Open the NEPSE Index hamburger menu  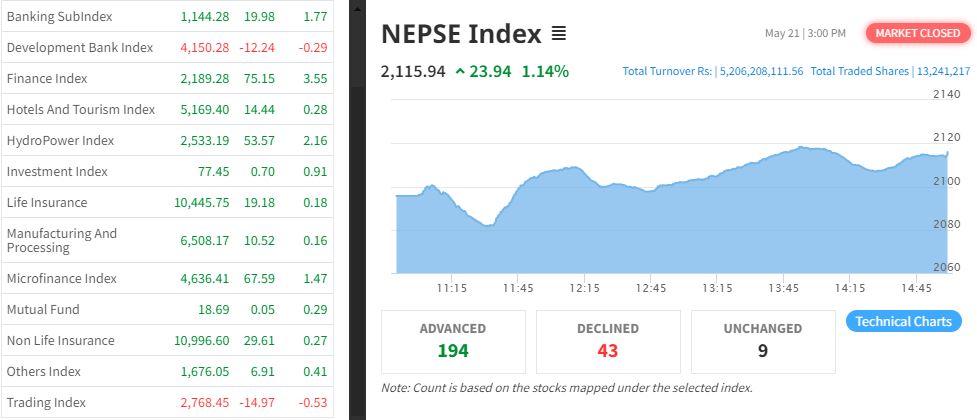click(559, 34)
